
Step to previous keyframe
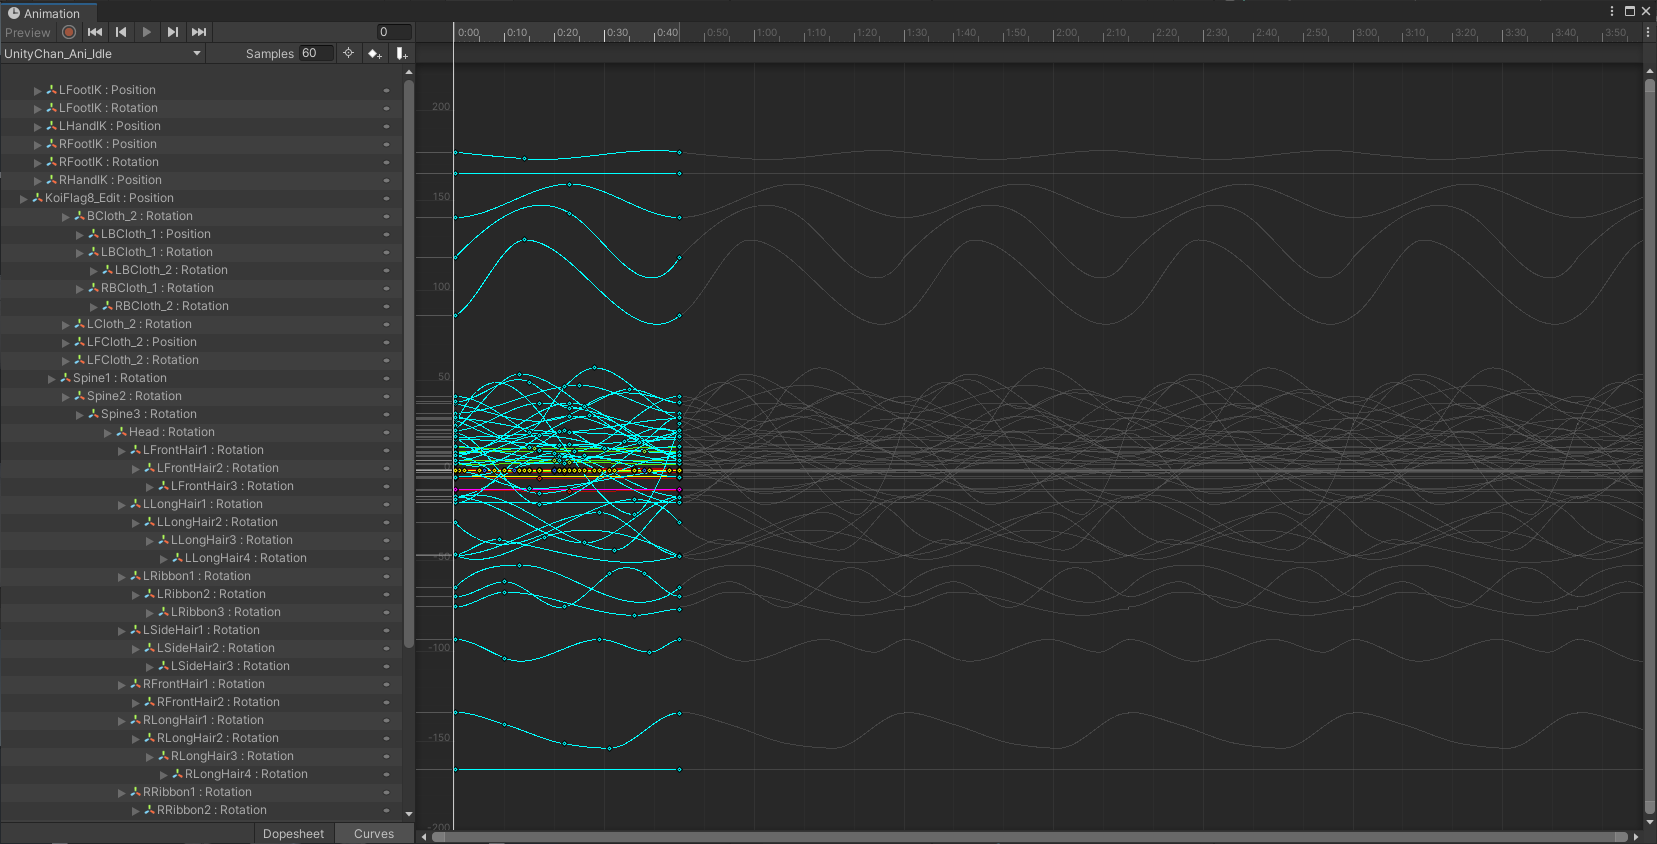tap(121, 32)
